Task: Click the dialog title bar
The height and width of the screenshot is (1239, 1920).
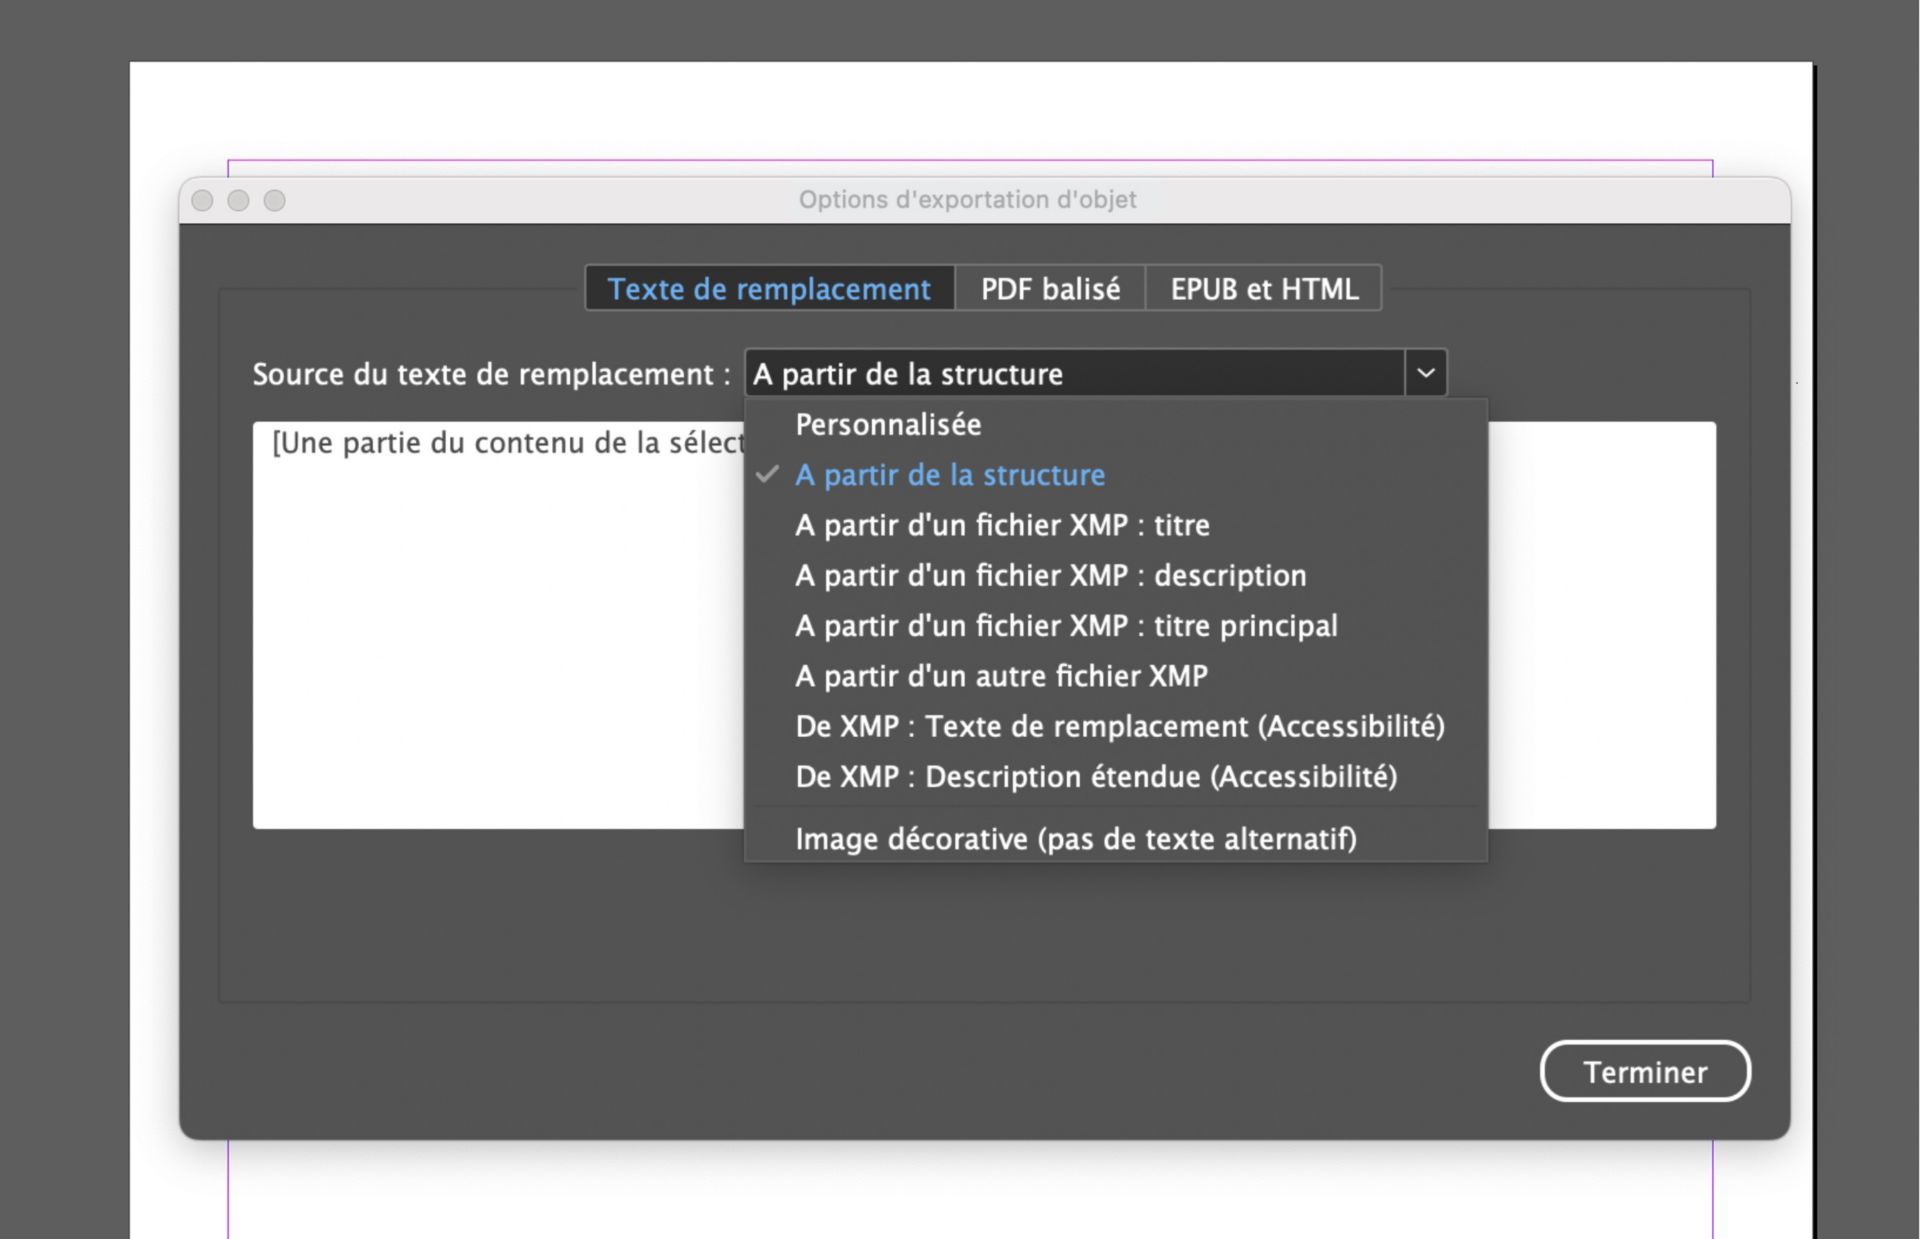Action: (966, 199)
